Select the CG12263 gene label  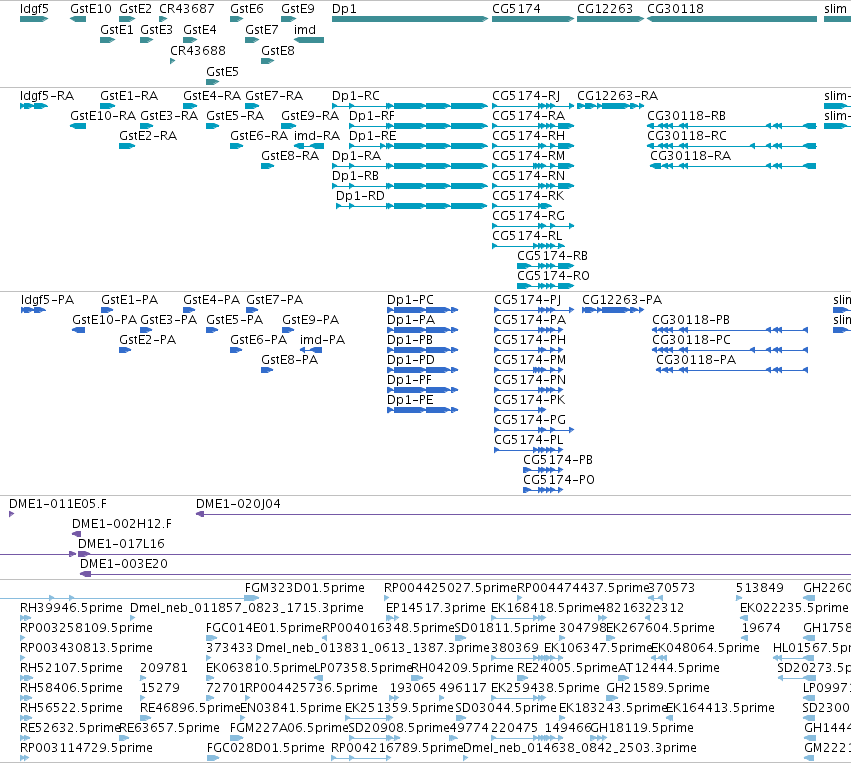[x=605, y=9]
